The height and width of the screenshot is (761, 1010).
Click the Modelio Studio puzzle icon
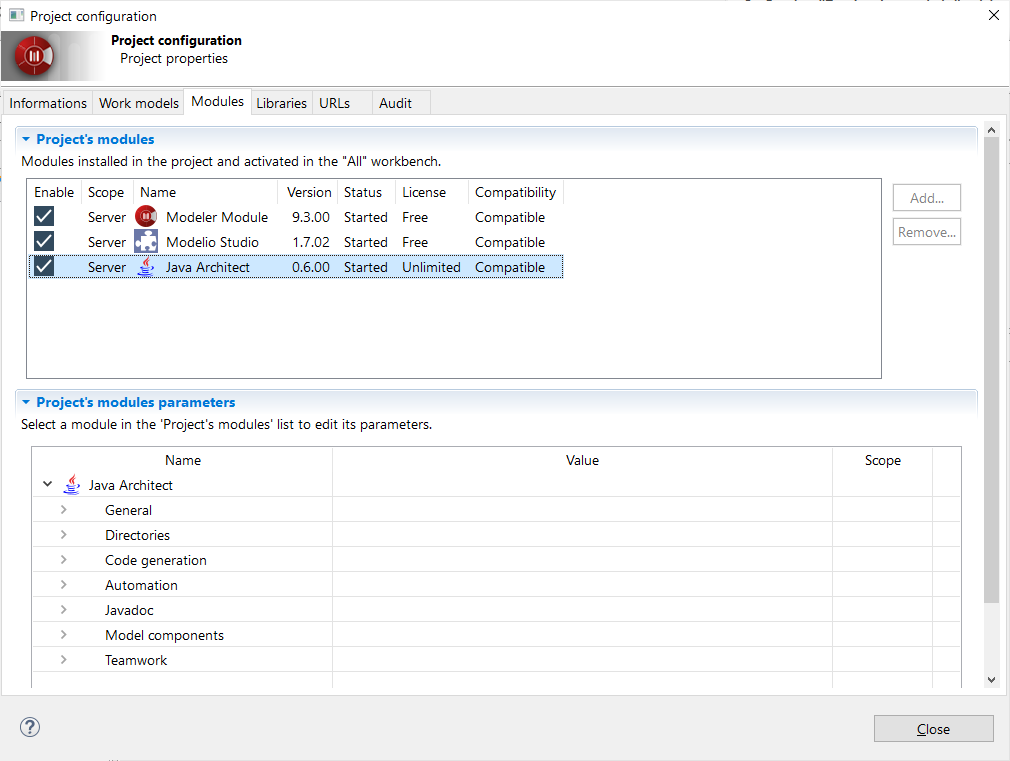tap(146, 242)
